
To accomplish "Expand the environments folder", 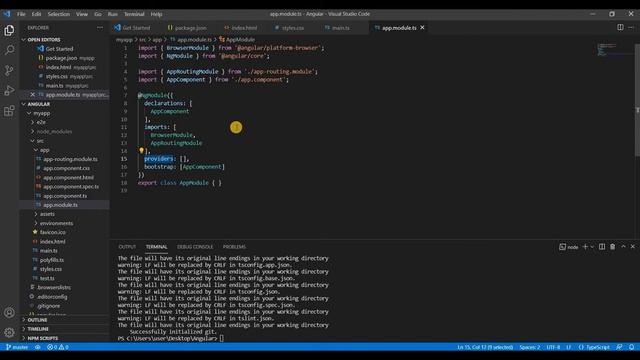I will coord(56,223).
